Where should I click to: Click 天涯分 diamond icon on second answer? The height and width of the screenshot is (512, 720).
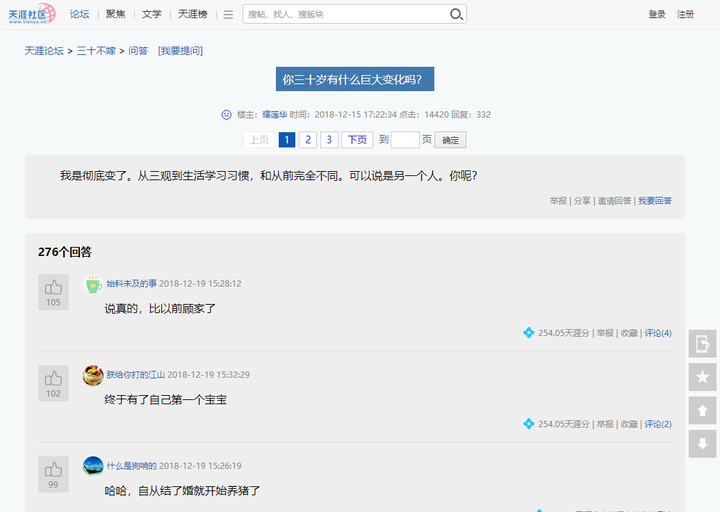[529, 423]
